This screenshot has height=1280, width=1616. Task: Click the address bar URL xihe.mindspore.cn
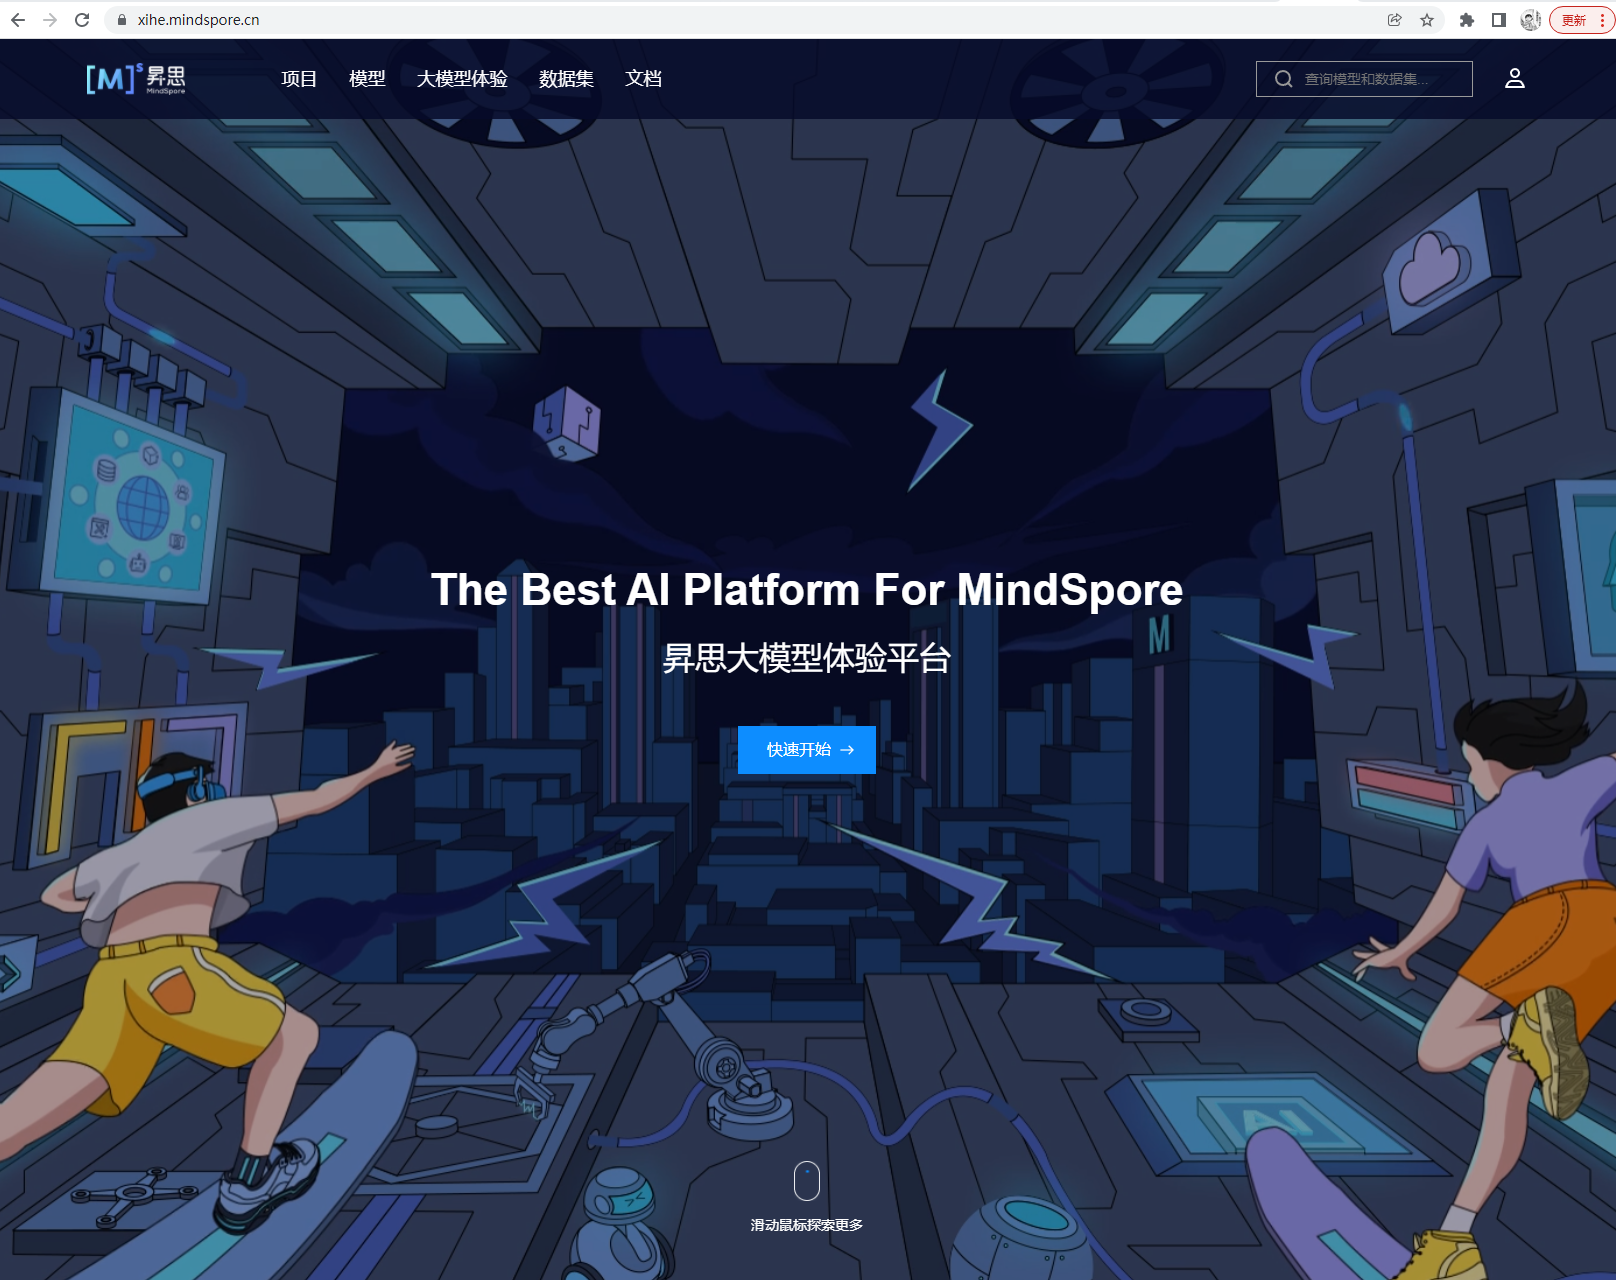[x=198, y=20]
